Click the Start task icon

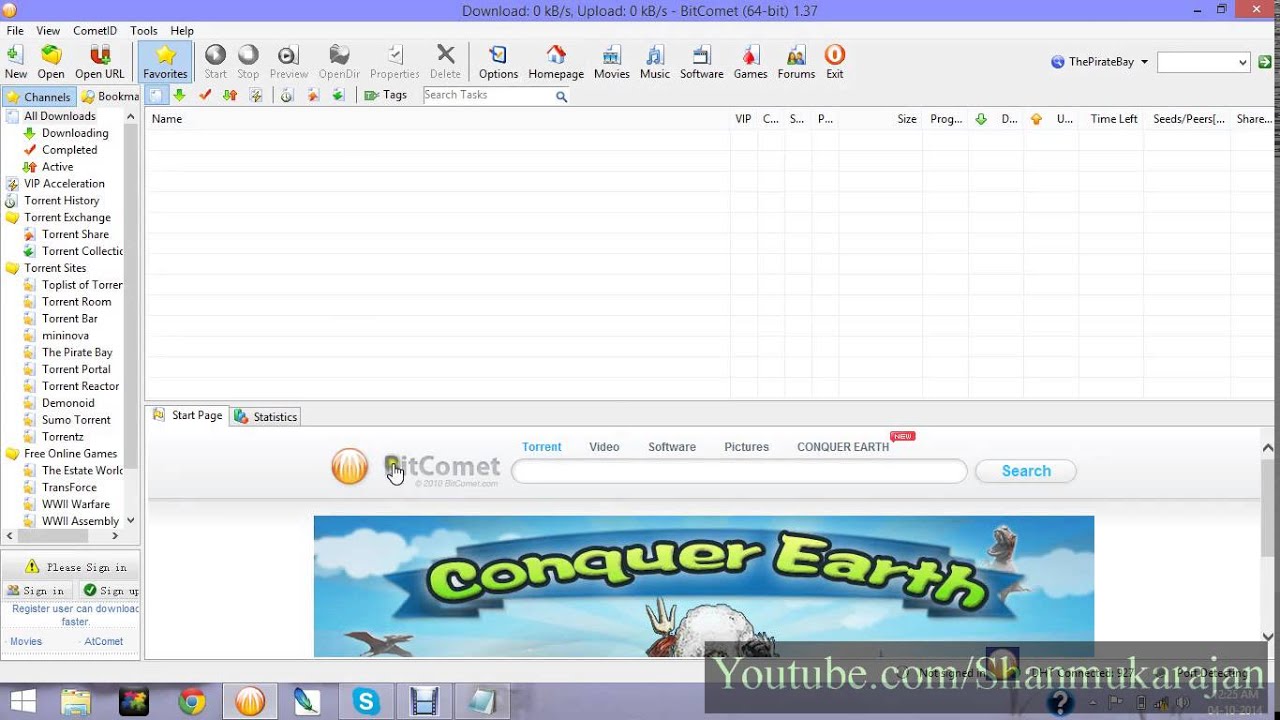[x=215, y=62]
